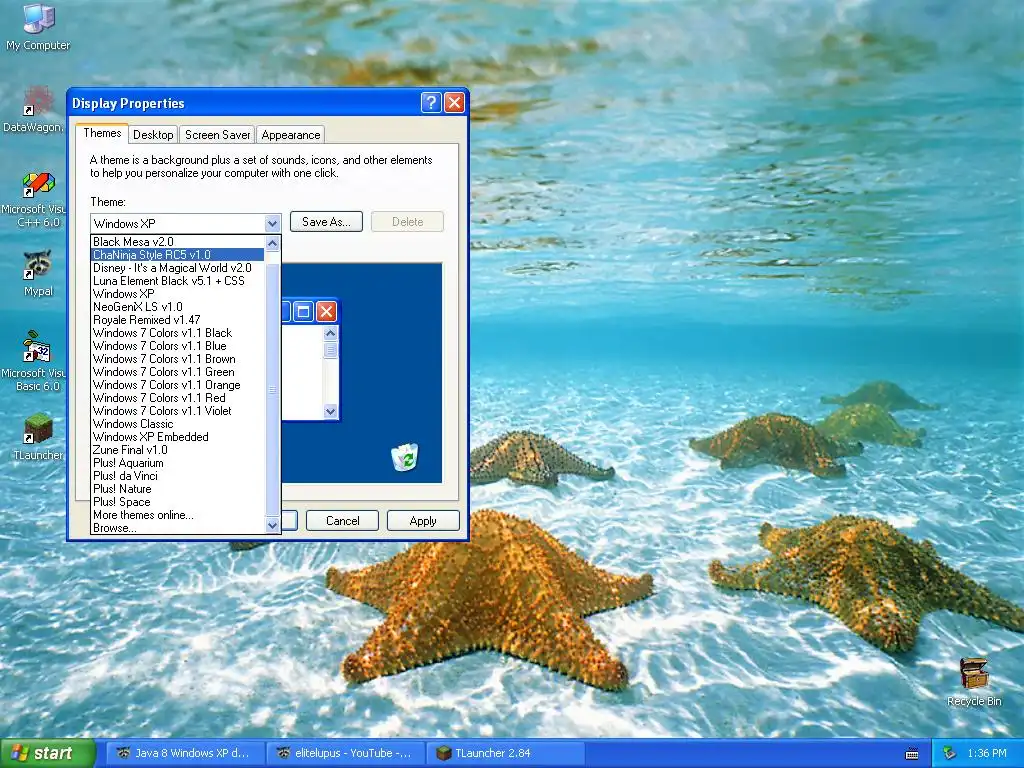Select the DataWagon desktop shortcut
1024x768 pixels.
coord(36,110)
